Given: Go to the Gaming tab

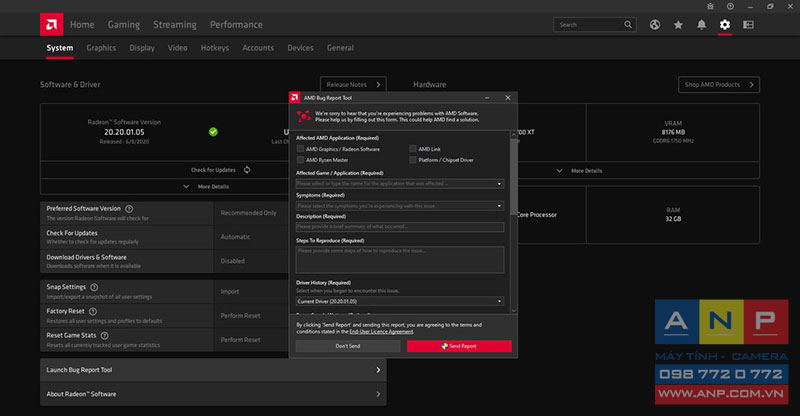Looking at the screenshot, I should [x=123, y=25].
